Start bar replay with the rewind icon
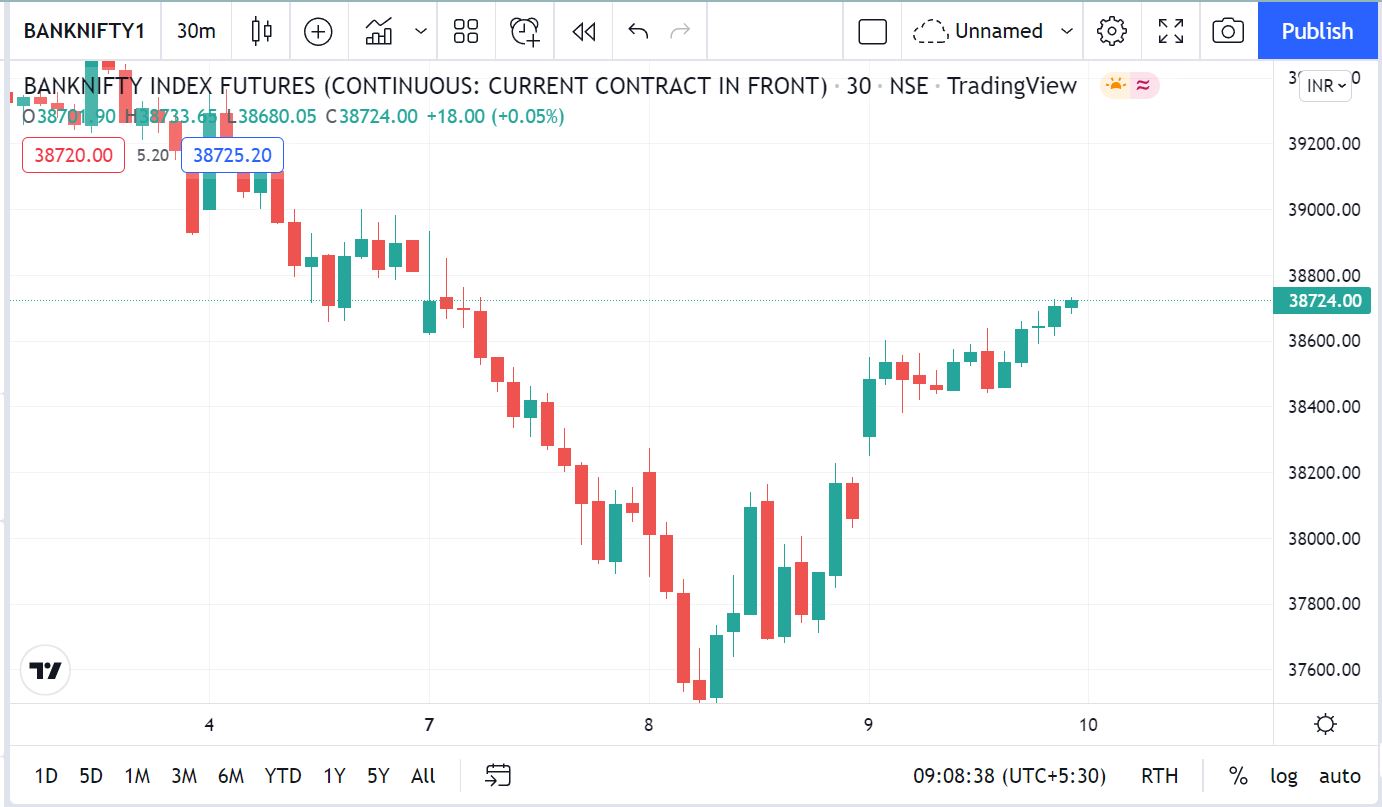This screenshot has height=807, width=1382. pyautogui.click(x=584, y=31)
